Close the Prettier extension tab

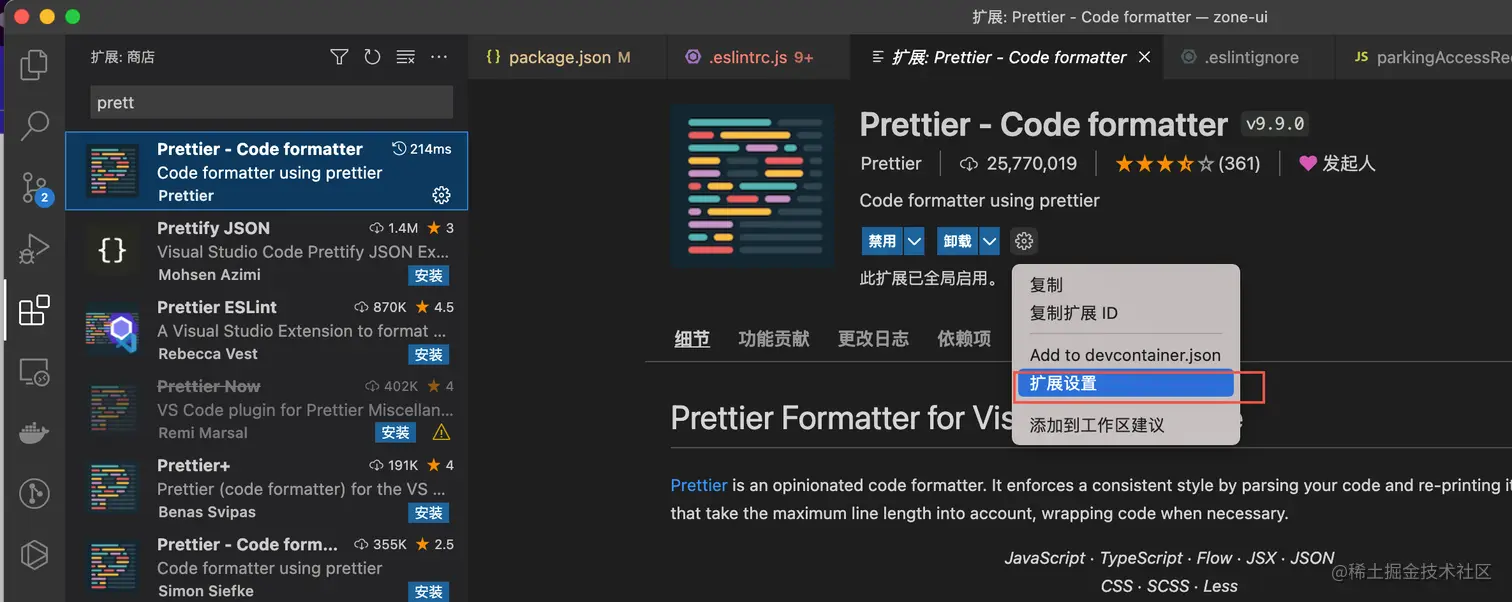pyautogui.click(x=1145, y=57)
